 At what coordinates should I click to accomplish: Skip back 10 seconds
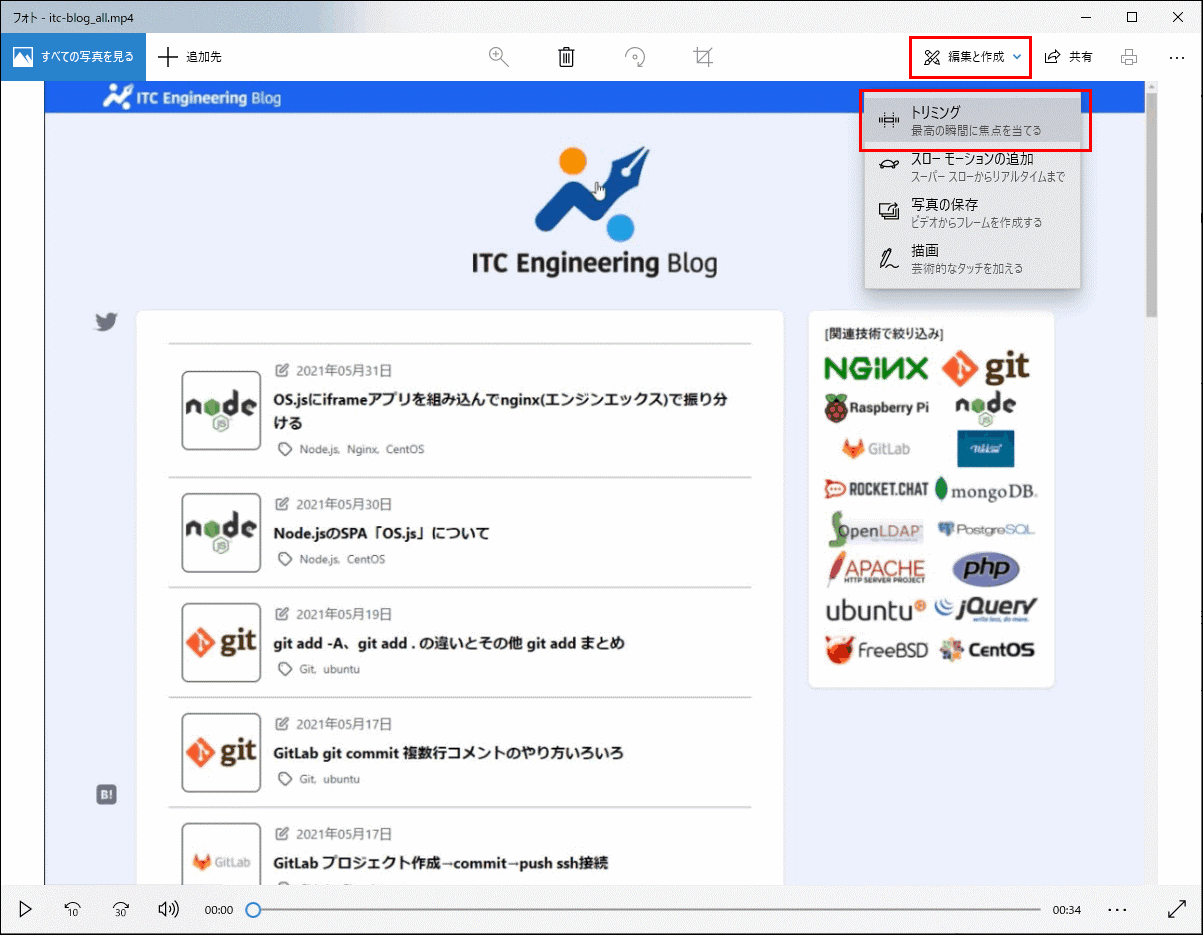click(x=73, y=909)
